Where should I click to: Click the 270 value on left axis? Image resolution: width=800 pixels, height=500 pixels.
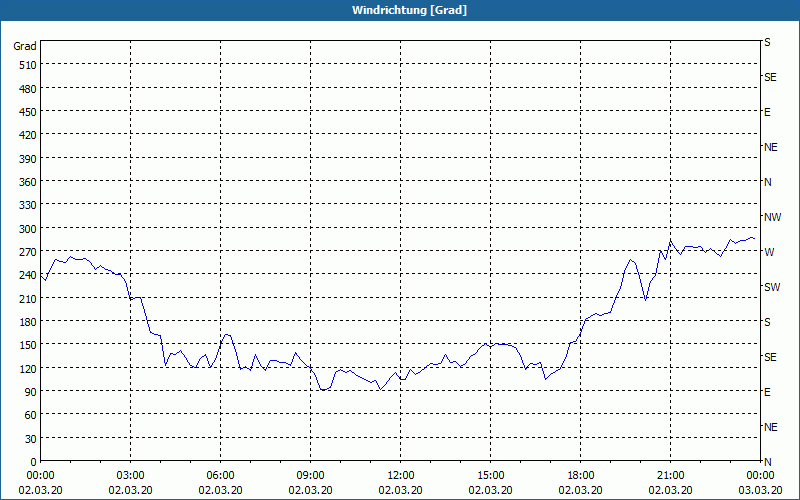tap(28, 252)
